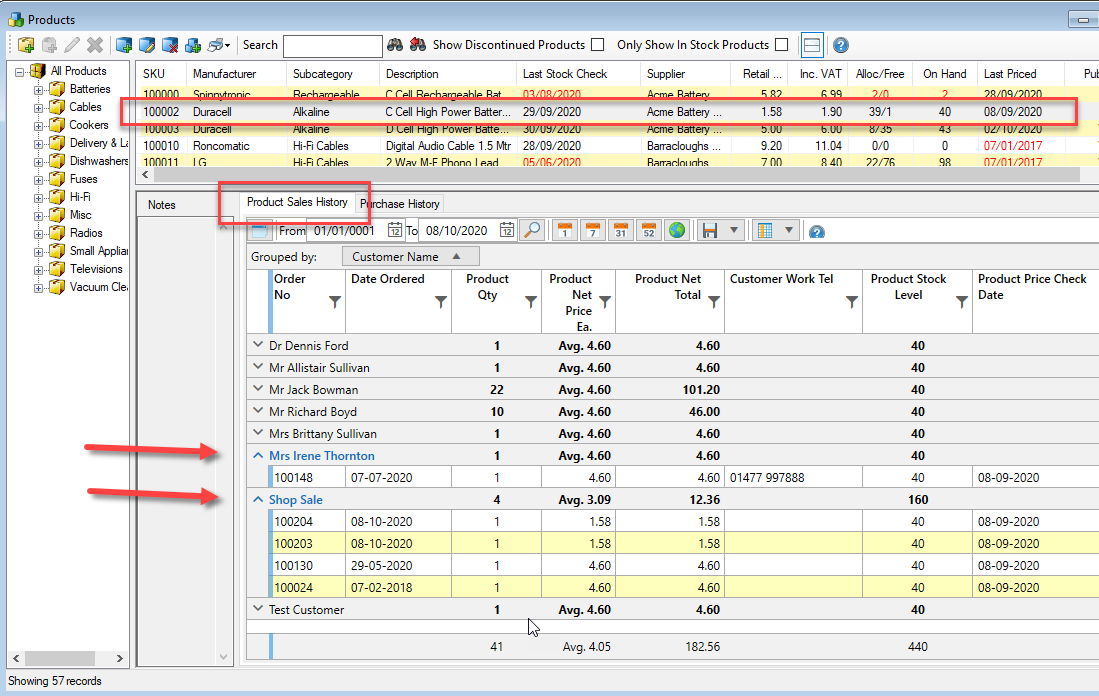Collapse the Shop Sale customer group

coord(256,500)
